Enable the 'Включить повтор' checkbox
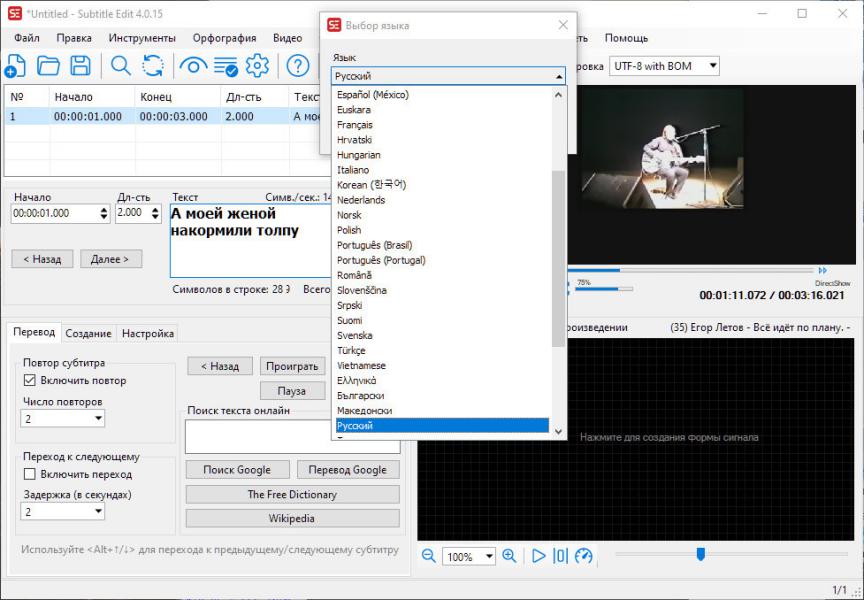This screenshot has width=864, height=600. coord(30,381)
